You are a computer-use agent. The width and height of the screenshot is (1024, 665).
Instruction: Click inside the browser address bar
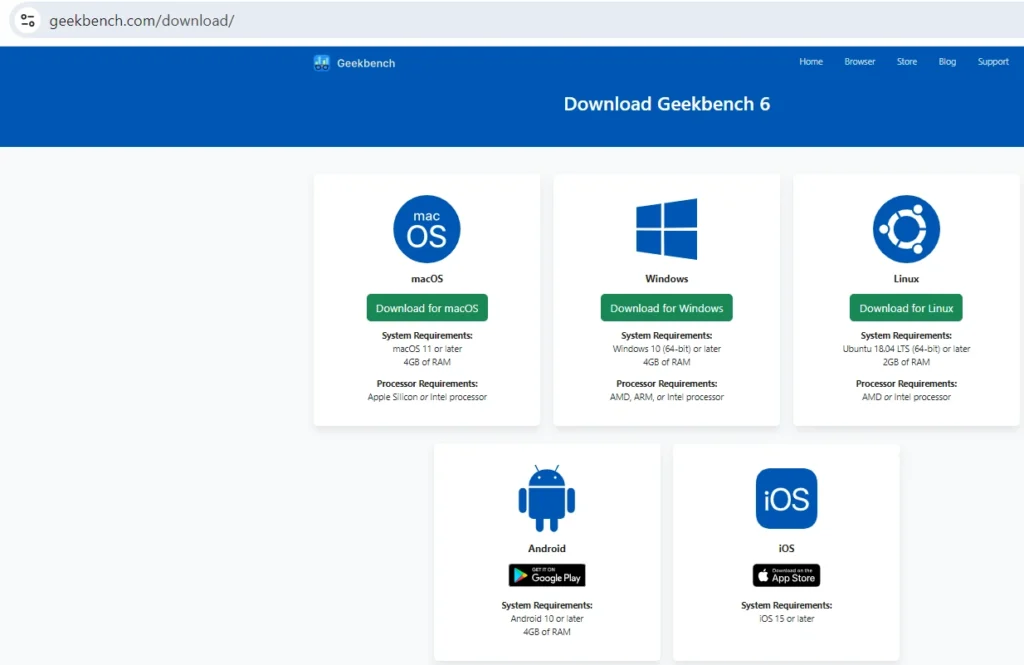coord(140,20)
